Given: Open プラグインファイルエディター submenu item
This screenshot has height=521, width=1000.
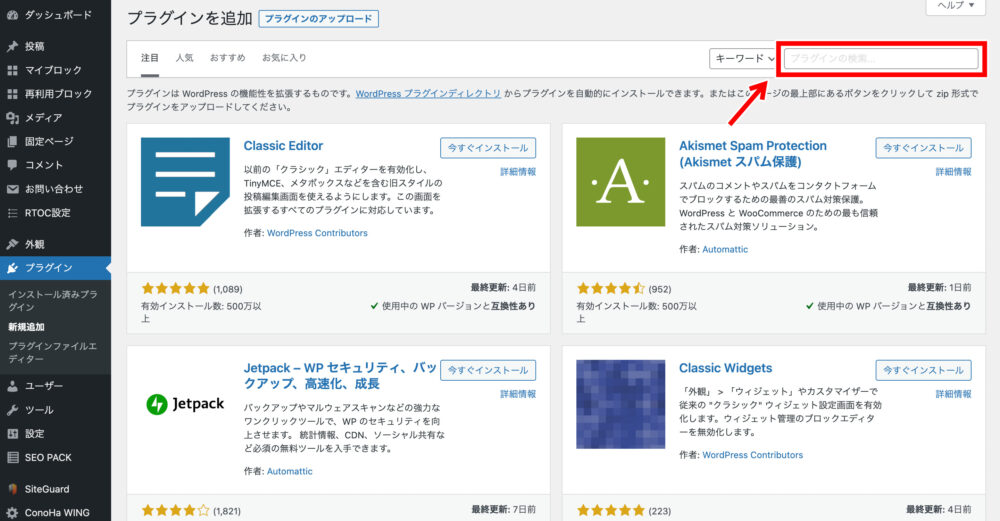Looking at the screenshot, I should [52, 353].
